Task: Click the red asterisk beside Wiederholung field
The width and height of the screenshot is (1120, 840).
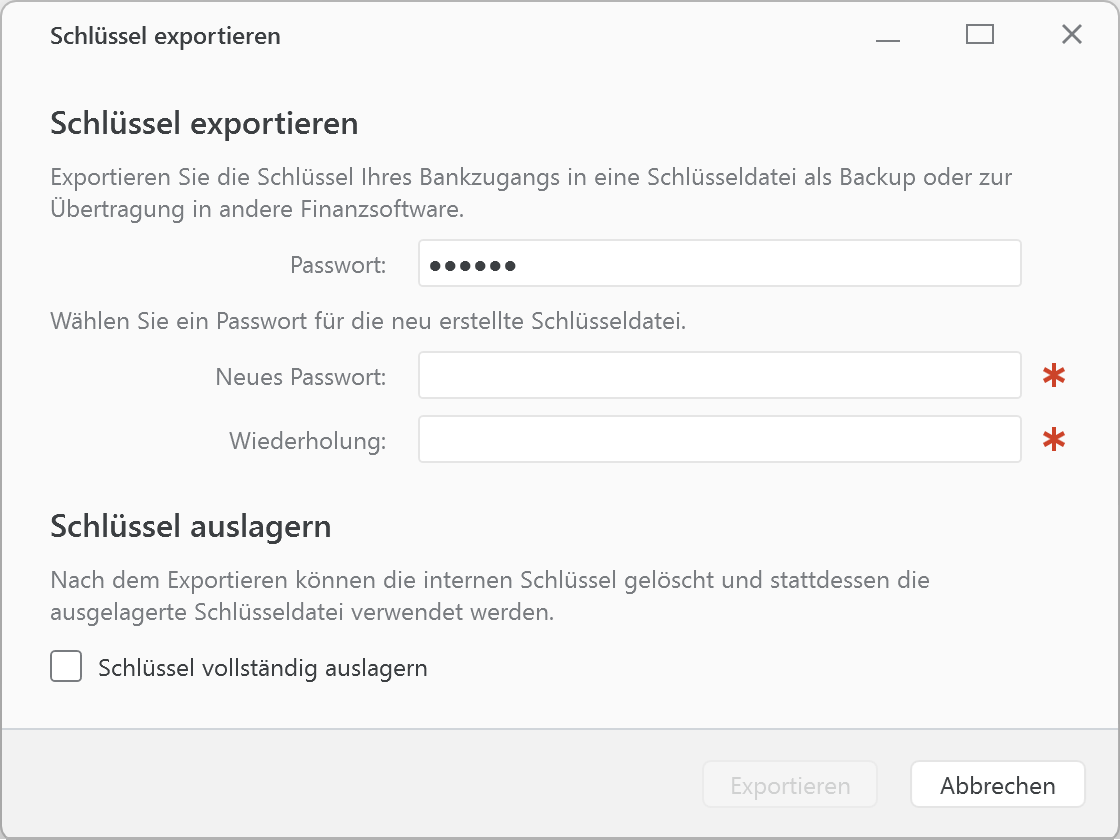Action: (1055, 439)
